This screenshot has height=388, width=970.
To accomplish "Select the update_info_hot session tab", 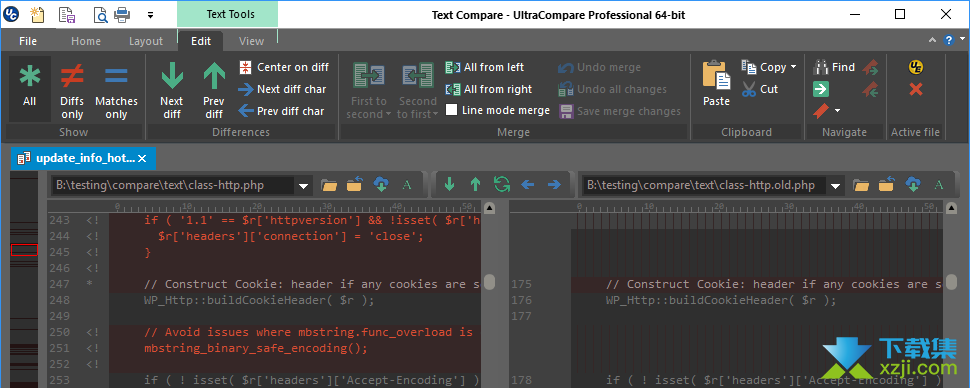I will pos(83,158).
